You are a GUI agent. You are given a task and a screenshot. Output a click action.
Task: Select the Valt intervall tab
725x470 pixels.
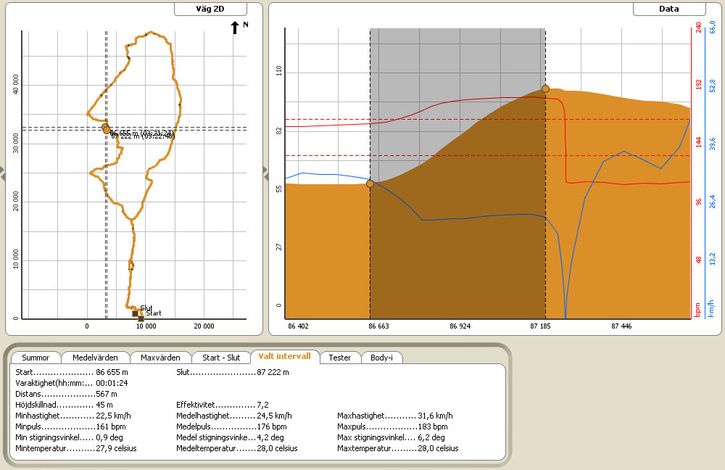(x=281, y=357)
